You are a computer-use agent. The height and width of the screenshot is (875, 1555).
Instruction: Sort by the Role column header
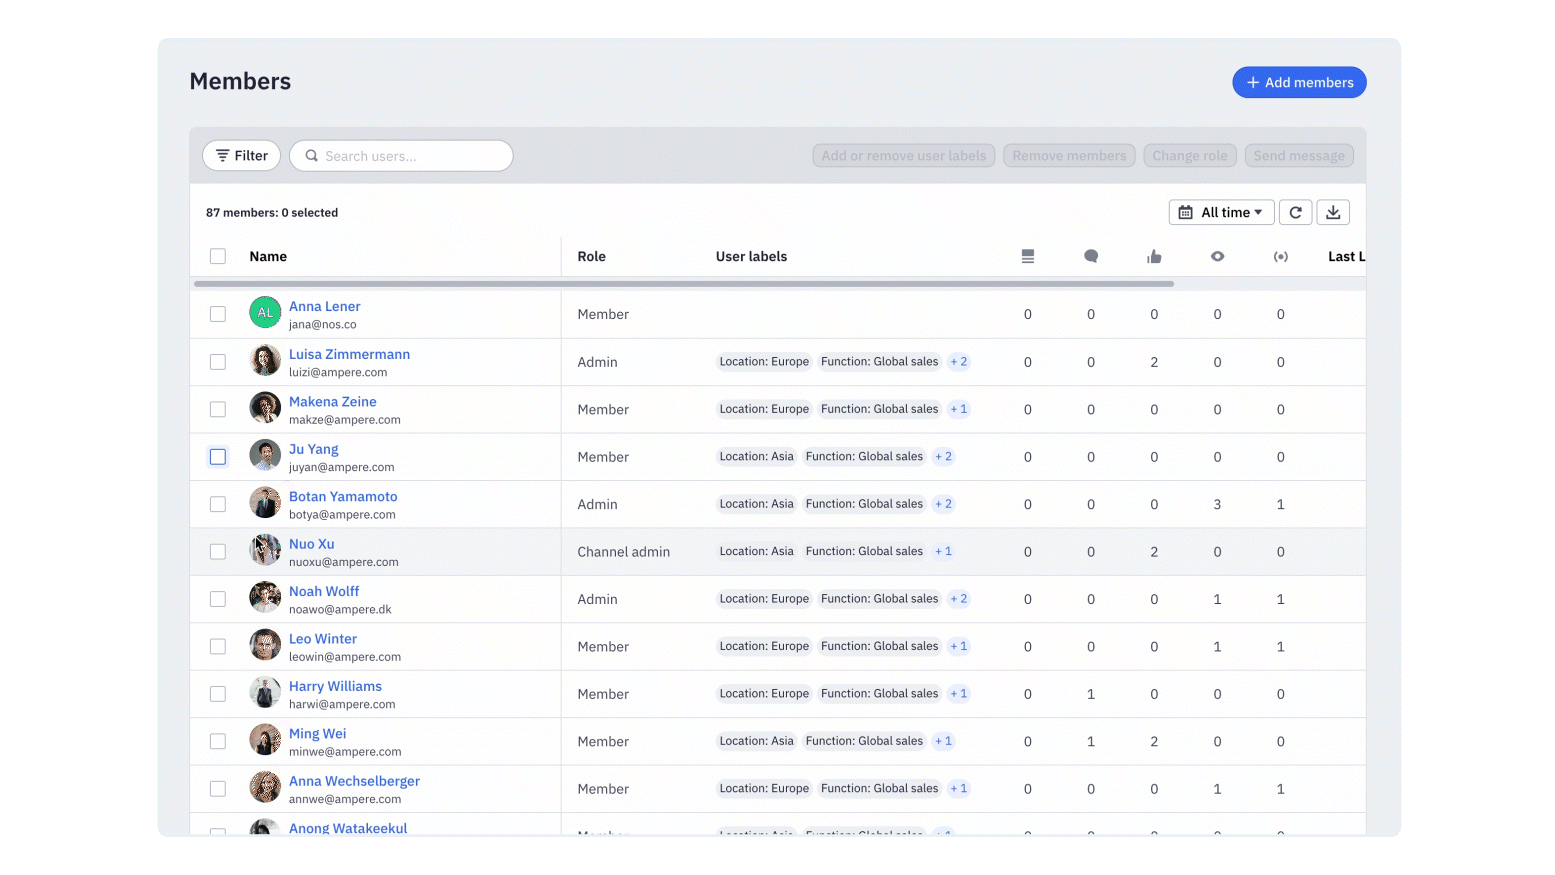[x=591, y=257]
